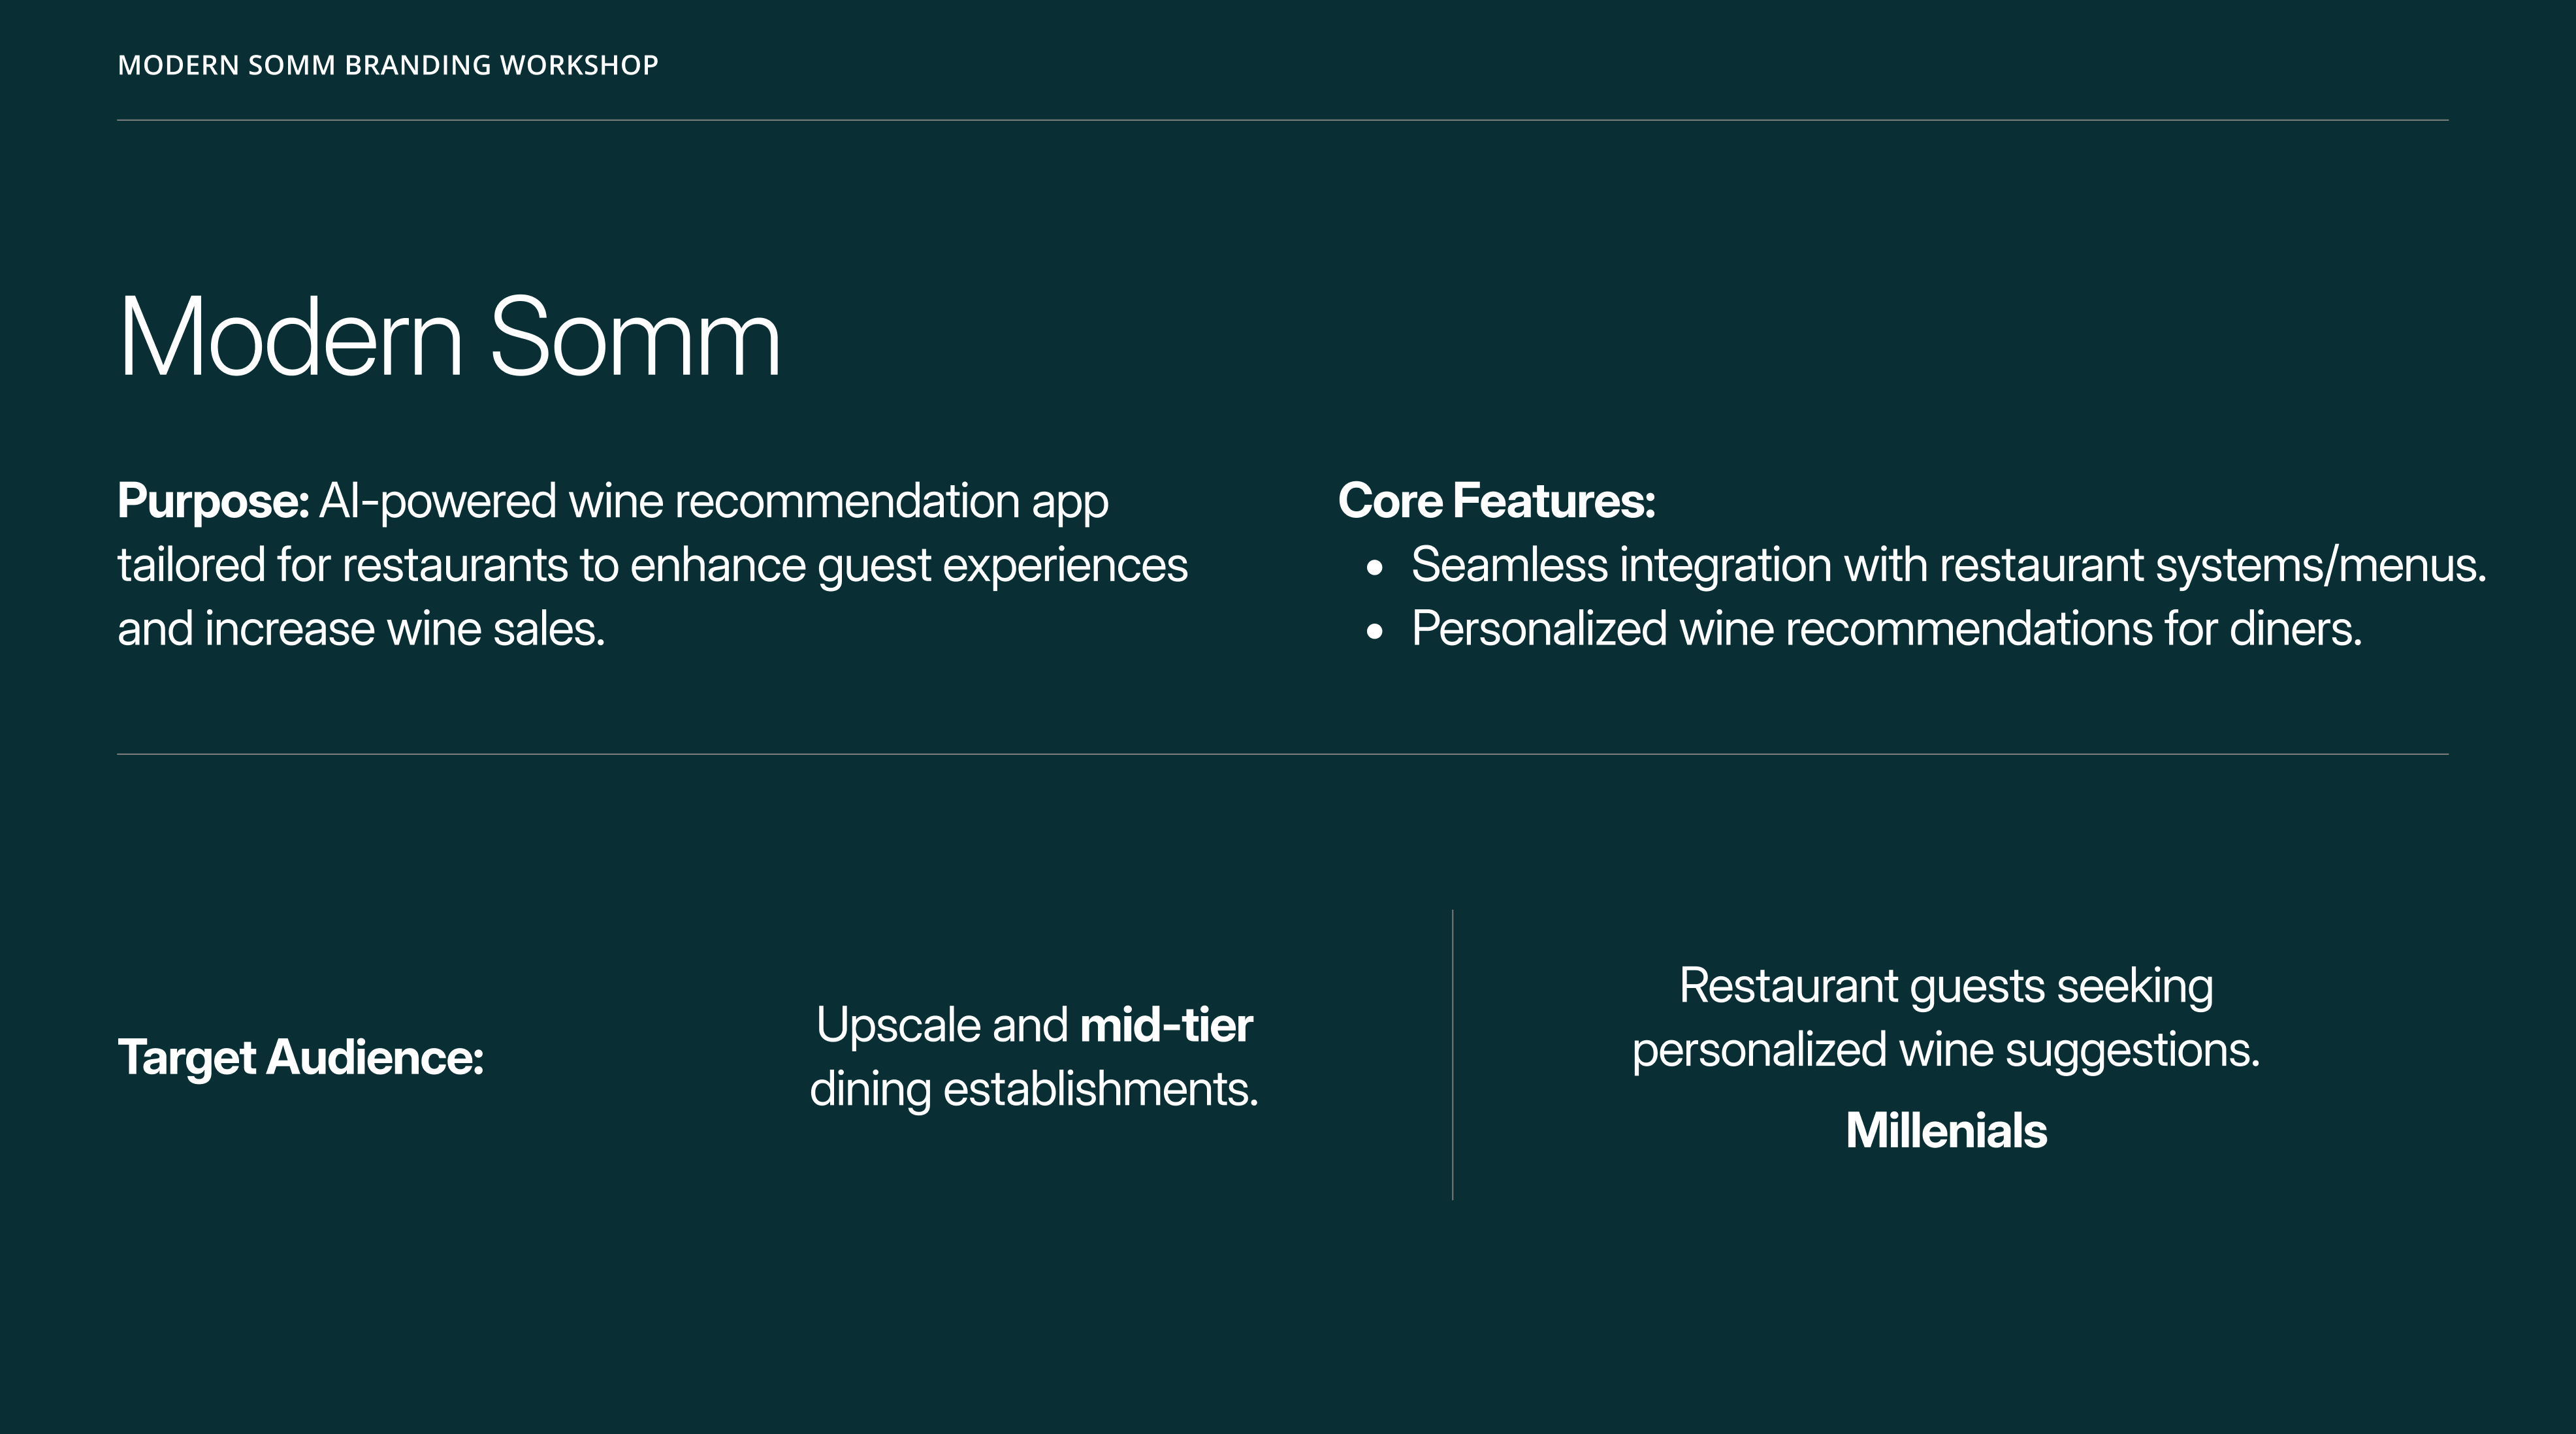Click the horizontal divider above Target Audience
Viewport: 2576px width, 1434px height.
pyautogui.click(x=1282, y=754)
